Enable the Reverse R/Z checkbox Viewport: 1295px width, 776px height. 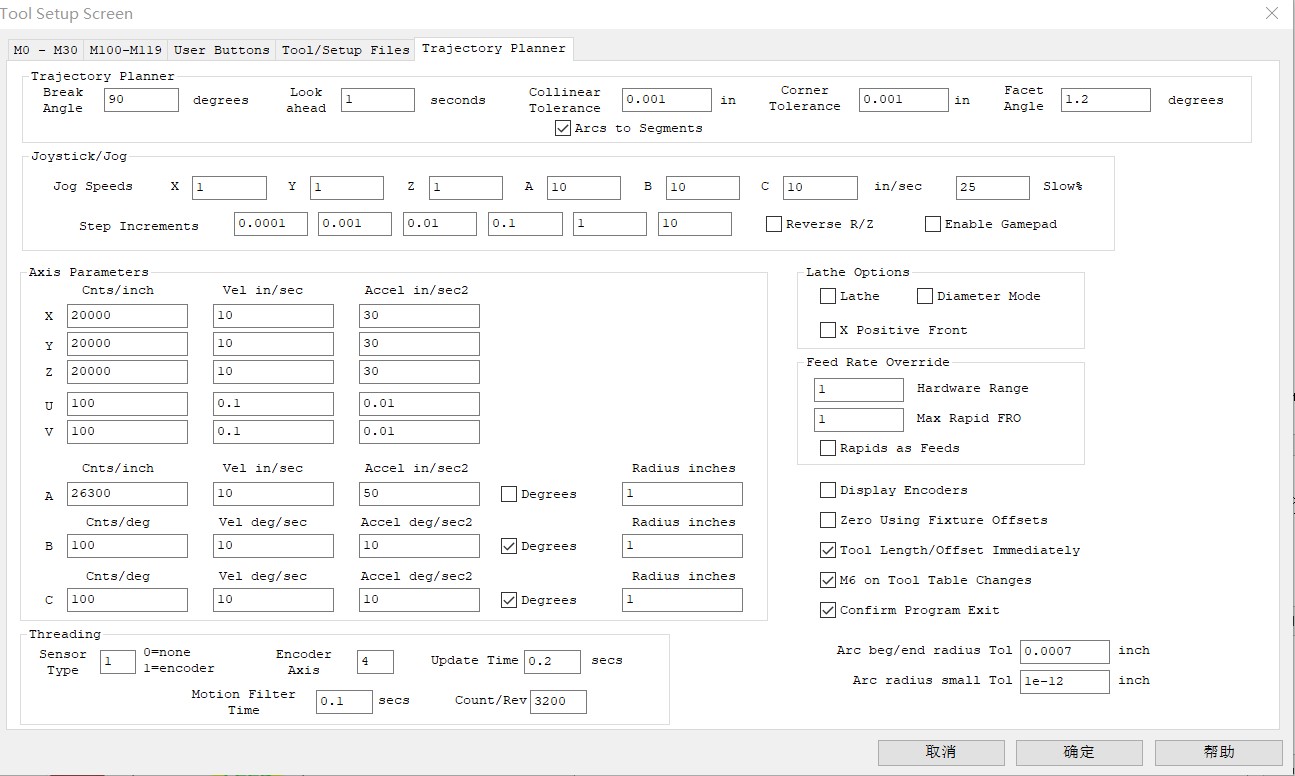tap(774, 224)
